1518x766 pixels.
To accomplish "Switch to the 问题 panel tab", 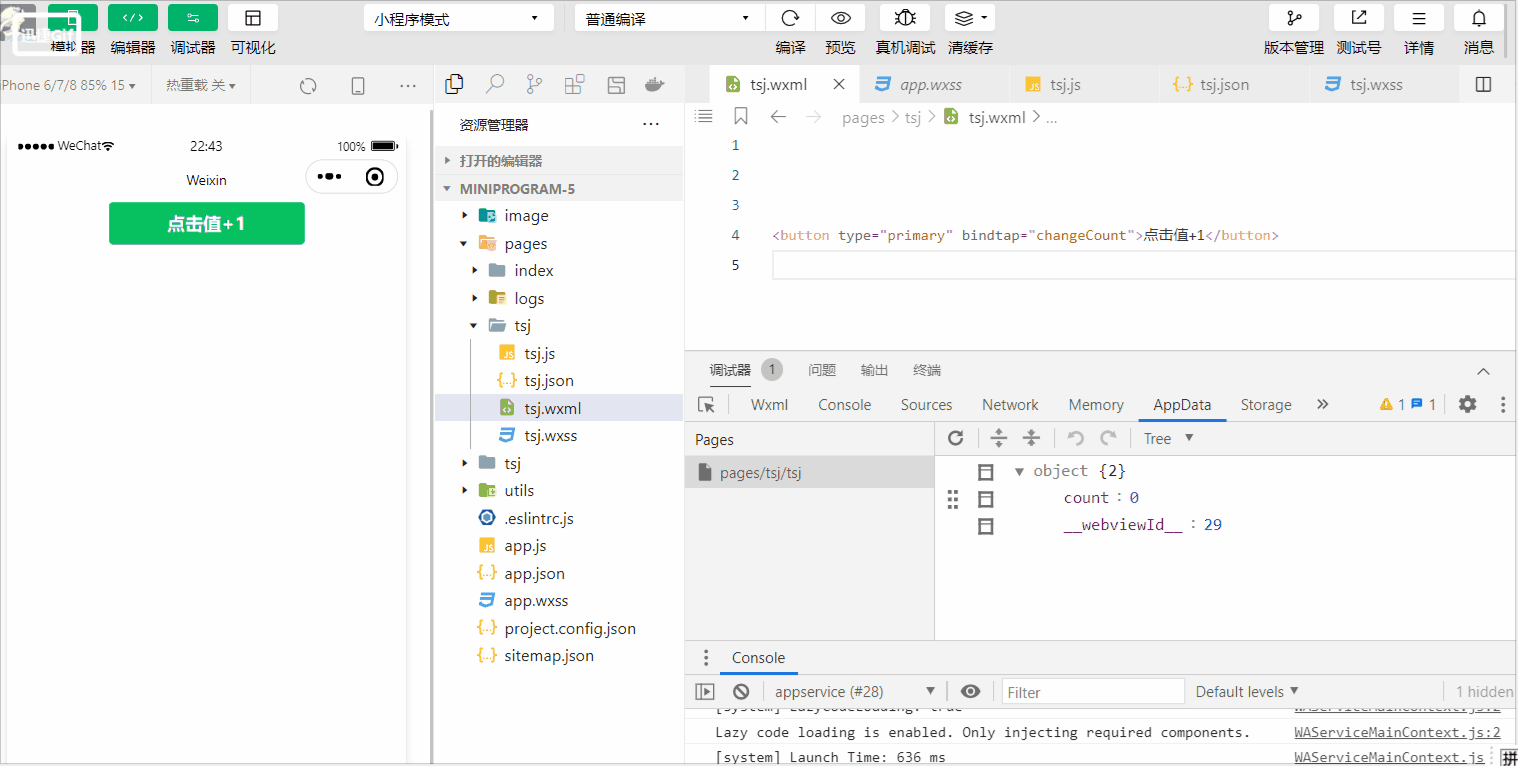I will pyautogui.click(x=822, y=370).
